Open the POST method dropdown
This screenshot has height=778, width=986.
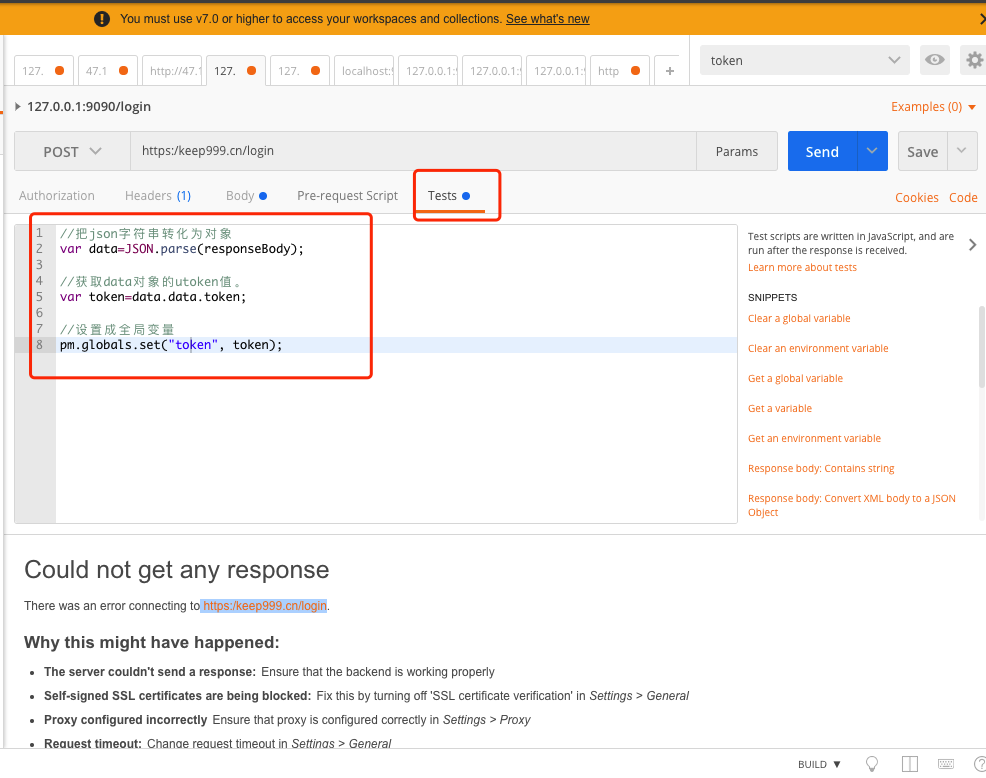coord(72,151)
